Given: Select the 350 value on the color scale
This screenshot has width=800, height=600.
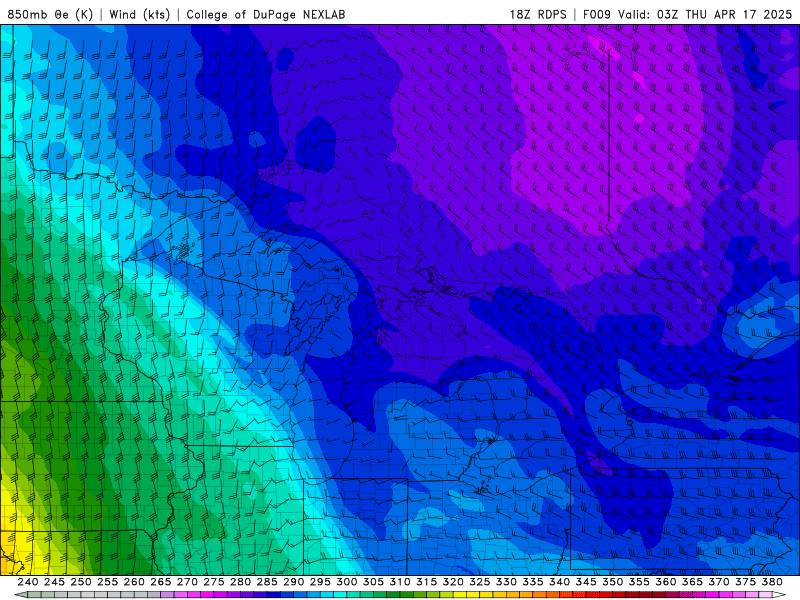Looking at the screenshot, I should pyautogui.click(x=612, y=582).
